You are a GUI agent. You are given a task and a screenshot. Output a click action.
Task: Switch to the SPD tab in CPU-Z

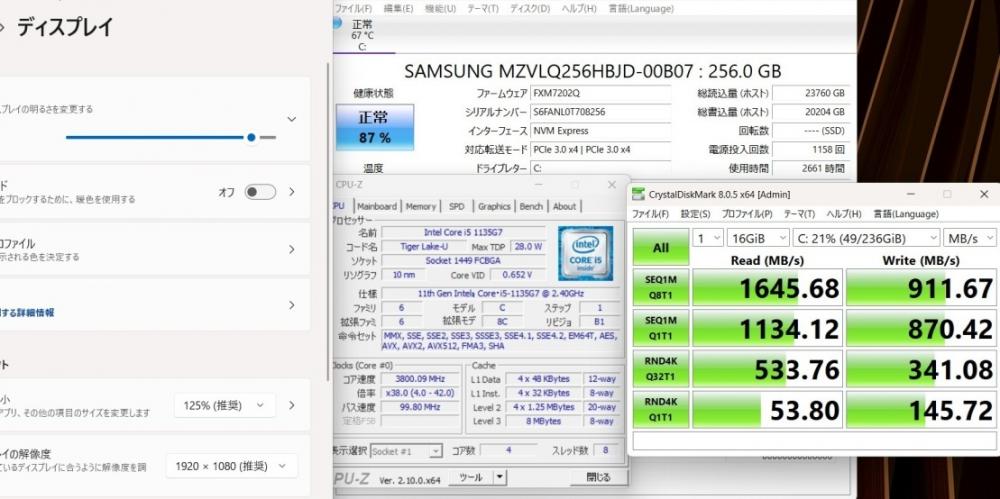[x=457, y=206]
